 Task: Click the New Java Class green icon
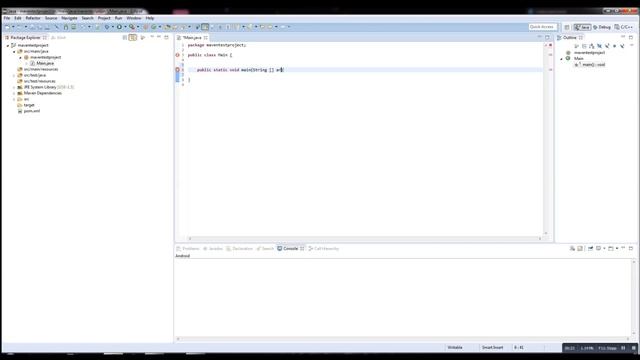154,27
